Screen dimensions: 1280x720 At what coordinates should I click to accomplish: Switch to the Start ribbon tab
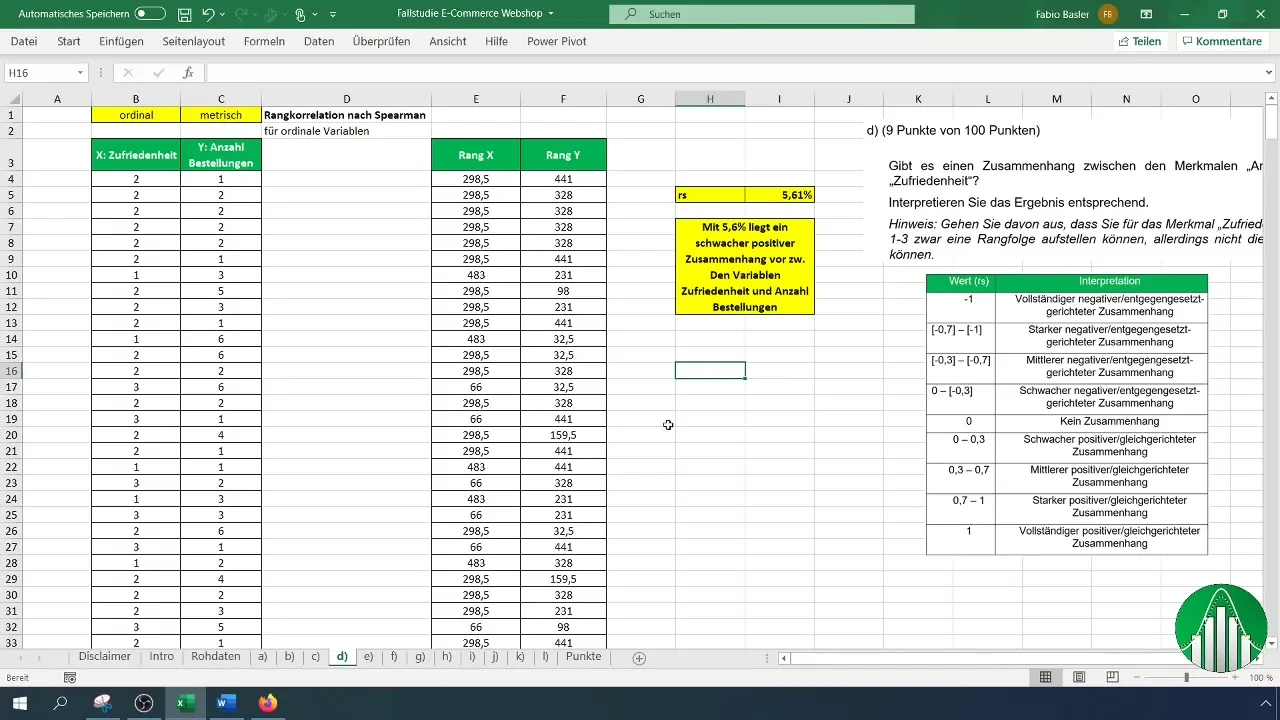[x=69, y=41]
